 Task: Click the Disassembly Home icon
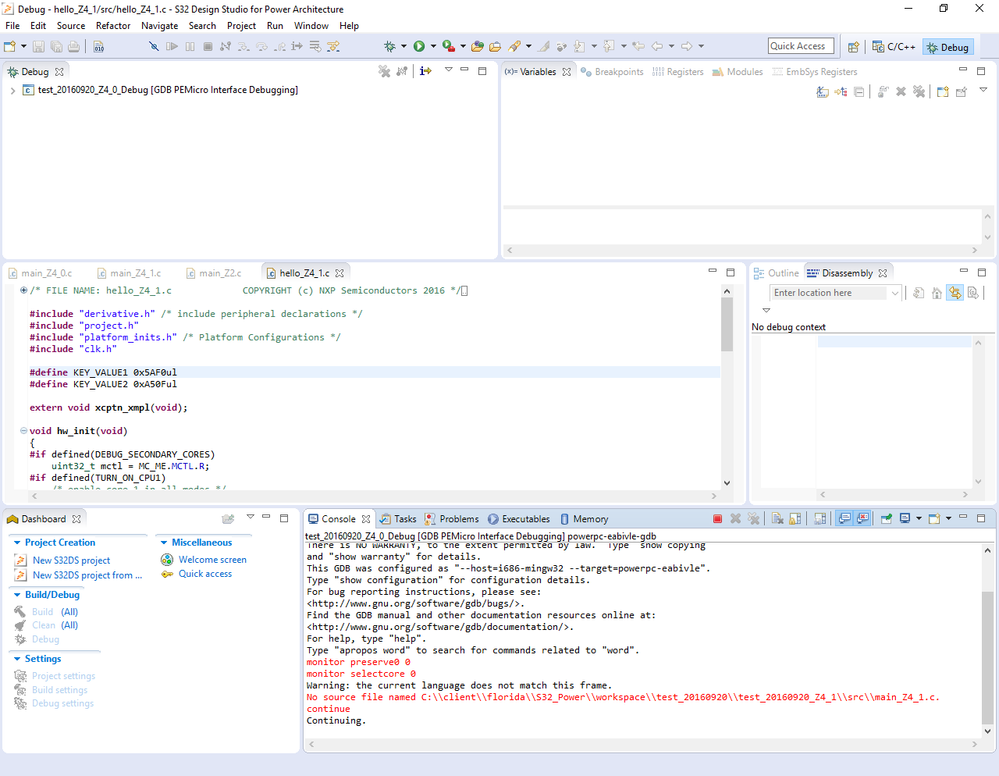pyautogui.click(x=937, y=293)
